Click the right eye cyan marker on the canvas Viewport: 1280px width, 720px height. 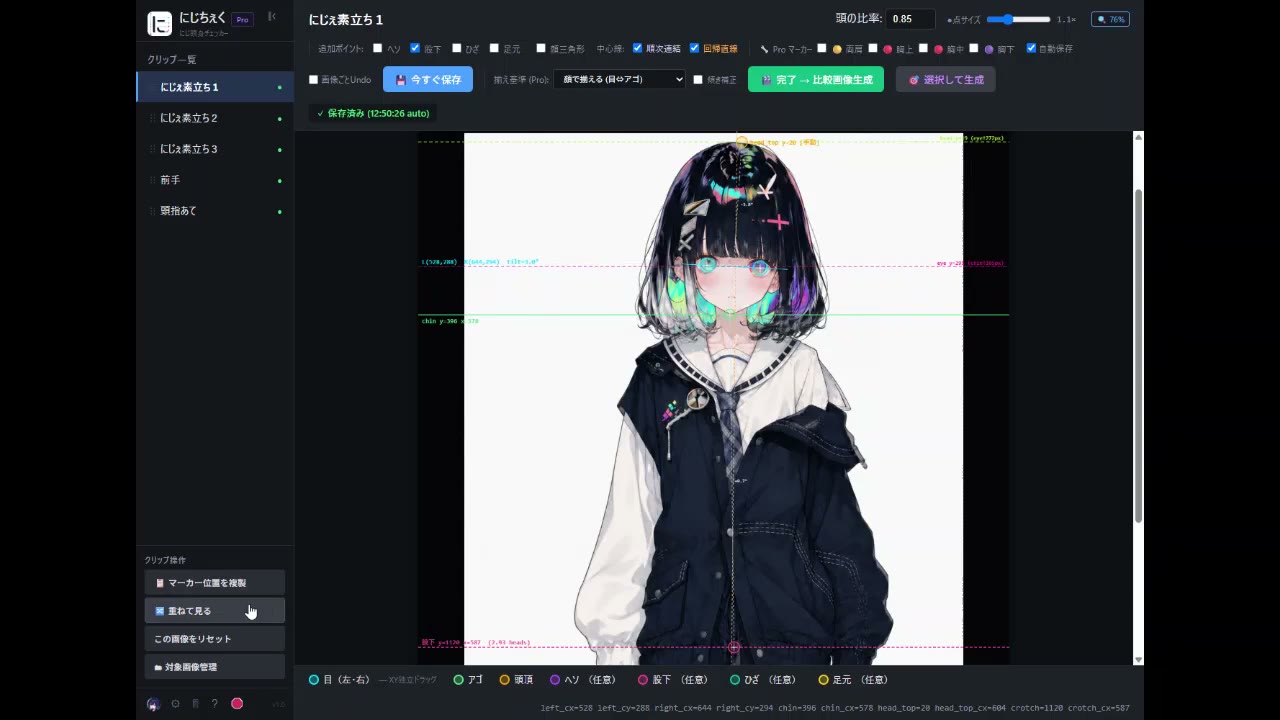pyautogui.click(x=760, y=267)
